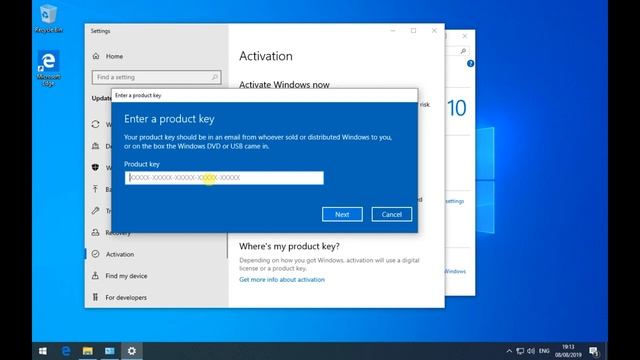Click the Windows Update refresh arrows icon
This screenshot has height=360, width=640.
tap(96, 124)
